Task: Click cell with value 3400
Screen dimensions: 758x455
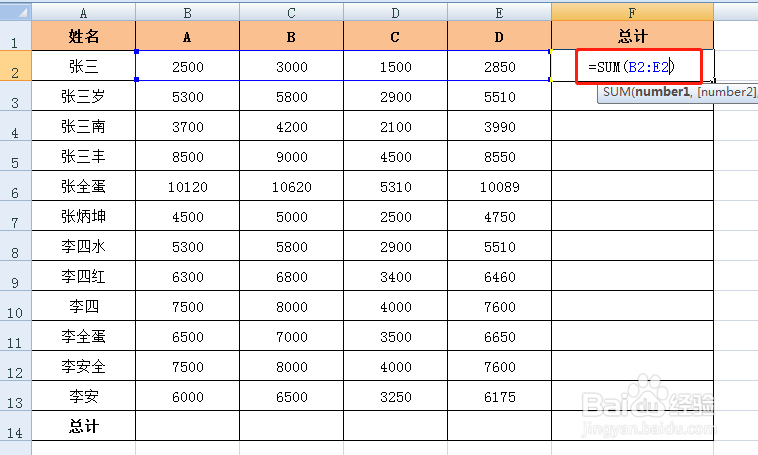Action: coord(395,276)
